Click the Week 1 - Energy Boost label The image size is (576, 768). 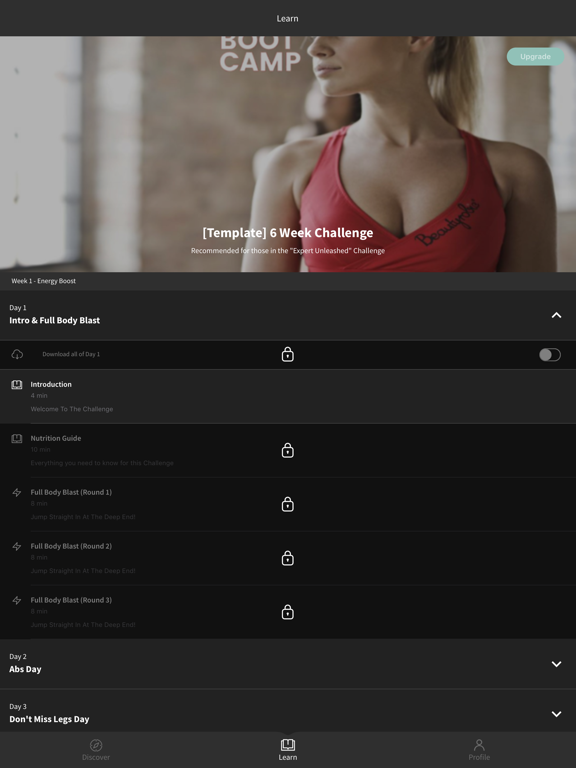pyautogui.click(x=44, y=281)
